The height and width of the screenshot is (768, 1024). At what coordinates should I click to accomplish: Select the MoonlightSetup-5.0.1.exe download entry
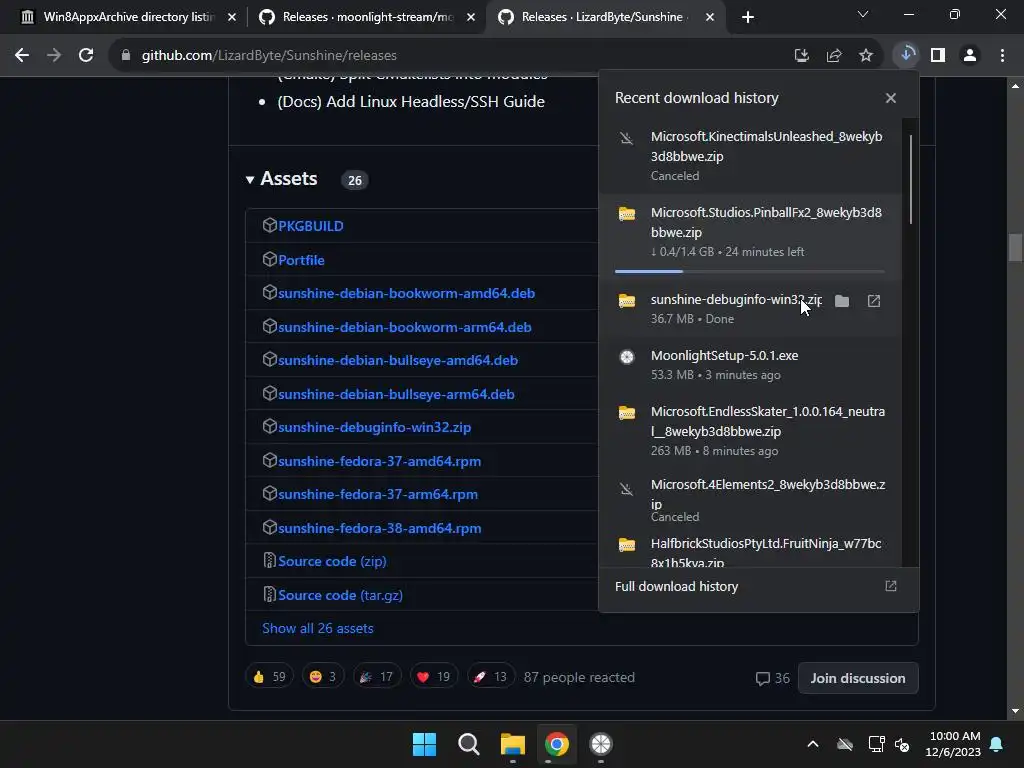click(x=750, y=365)
